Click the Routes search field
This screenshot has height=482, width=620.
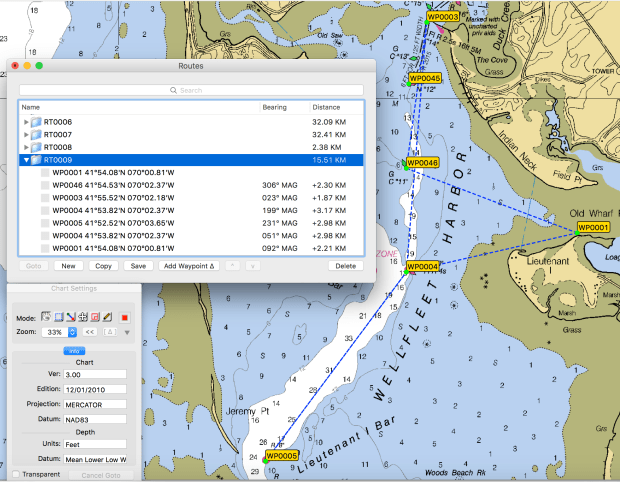pyautogui.click(x=190, y=90)
